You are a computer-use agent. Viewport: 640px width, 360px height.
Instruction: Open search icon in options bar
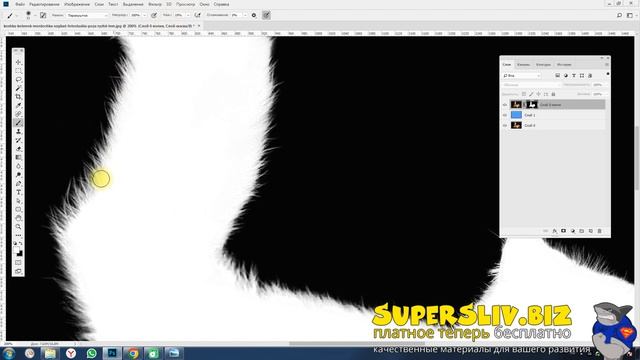coord(619,15)
